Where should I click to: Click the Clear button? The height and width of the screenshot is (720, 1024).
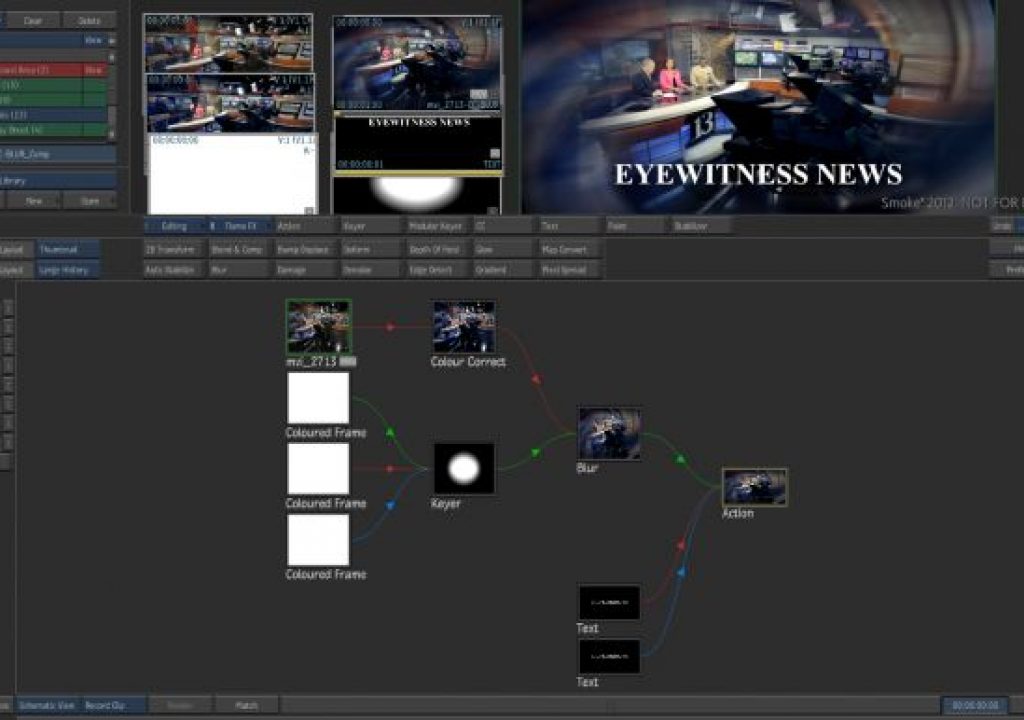(x=33, y=20)
